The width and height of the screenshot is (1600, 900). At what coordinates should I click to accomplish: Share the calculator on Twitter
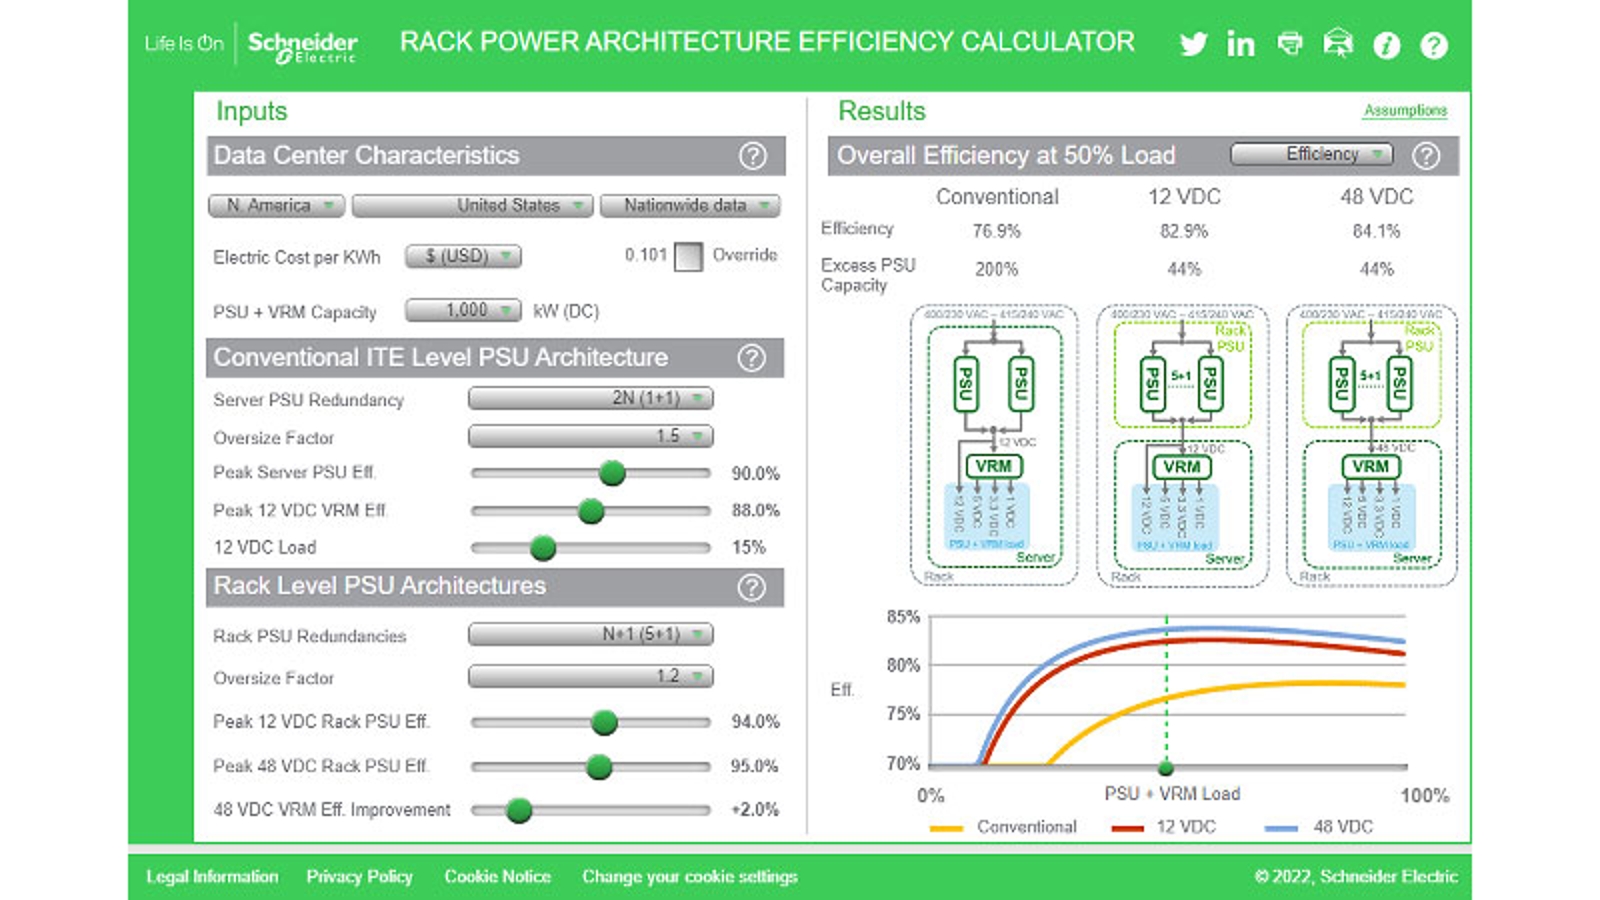point(1193,44)
